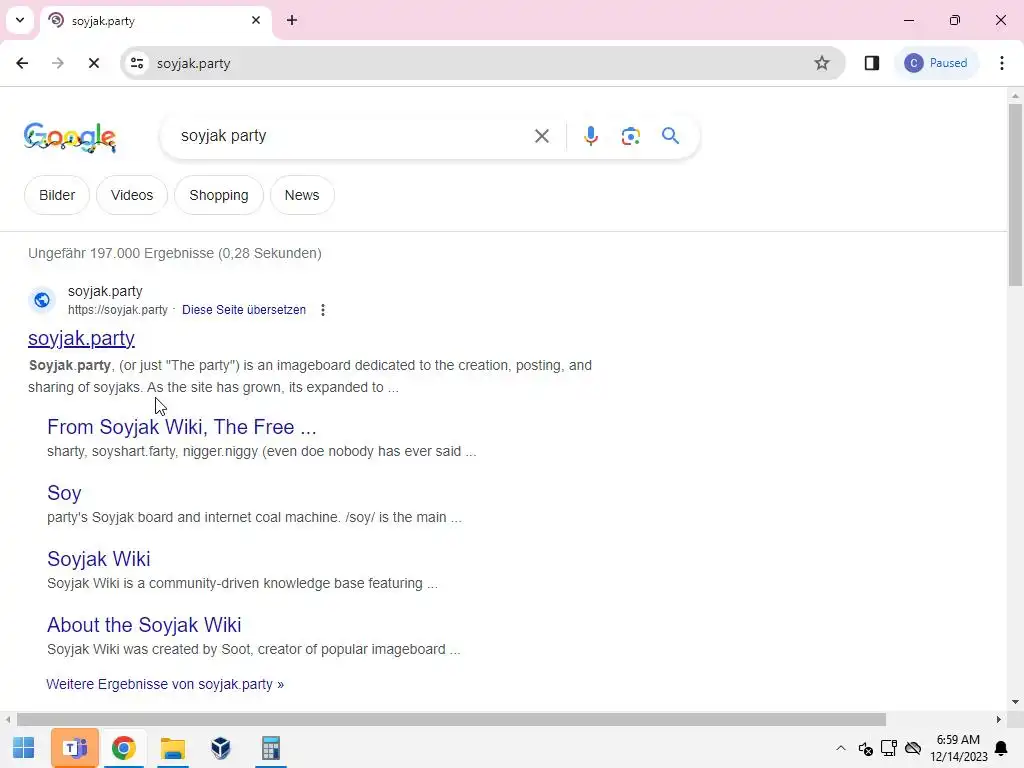Viewport: 1024px width, 768px height.
Task: Open VirtualBox from taskbar
Action: [x=221, y=748]
